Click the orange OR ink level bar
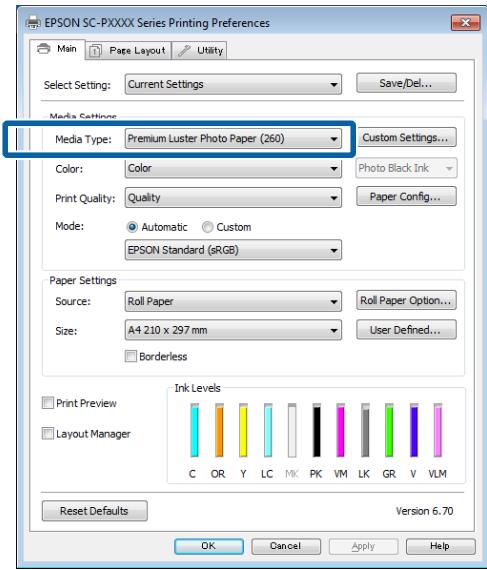The width and height of the screenshot is (487, 570). click(219, 430)
